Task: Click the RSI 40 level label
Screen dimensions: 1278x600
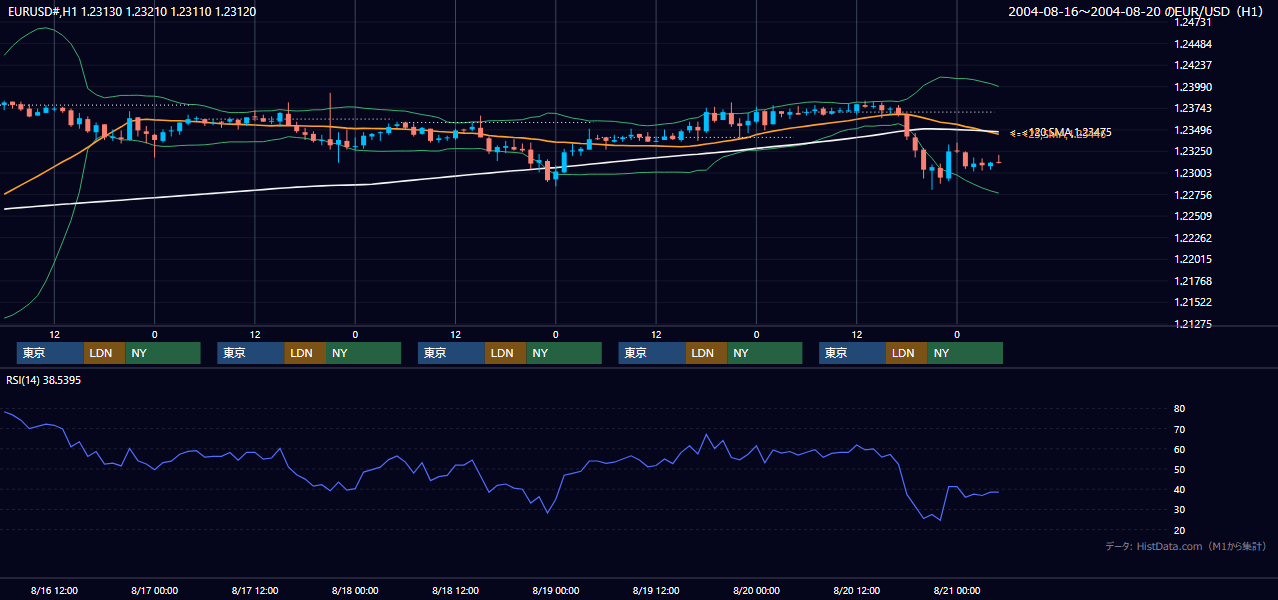Action: tap(1180, 489)
